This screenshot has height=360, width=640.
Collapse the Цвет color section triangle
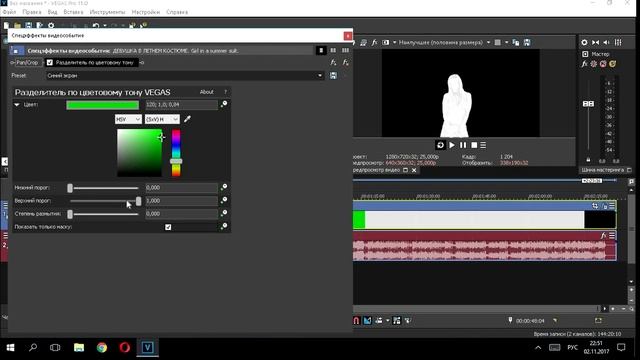(17, 104)
